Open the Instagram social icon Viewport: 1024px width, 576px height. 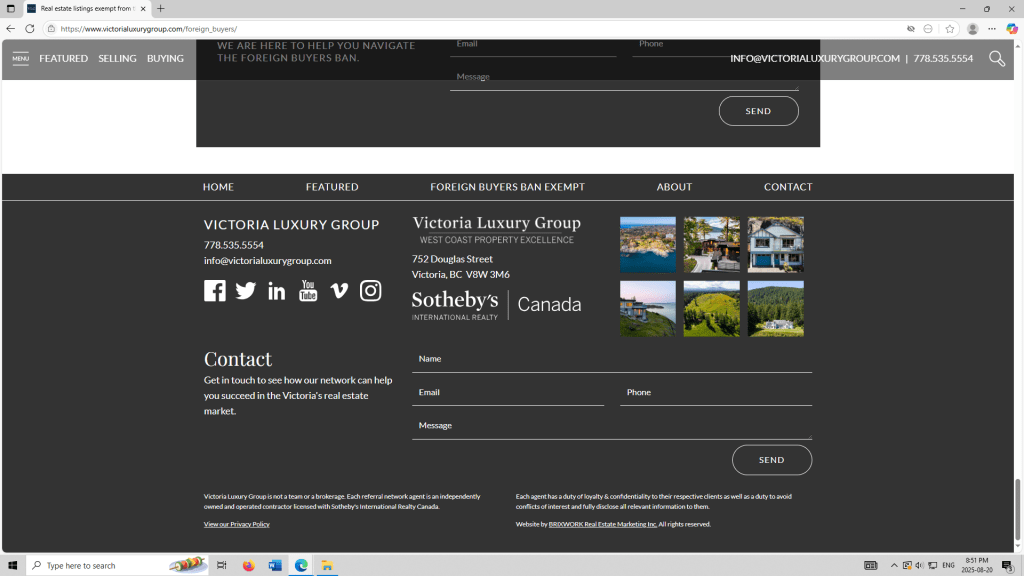[371, 291]
